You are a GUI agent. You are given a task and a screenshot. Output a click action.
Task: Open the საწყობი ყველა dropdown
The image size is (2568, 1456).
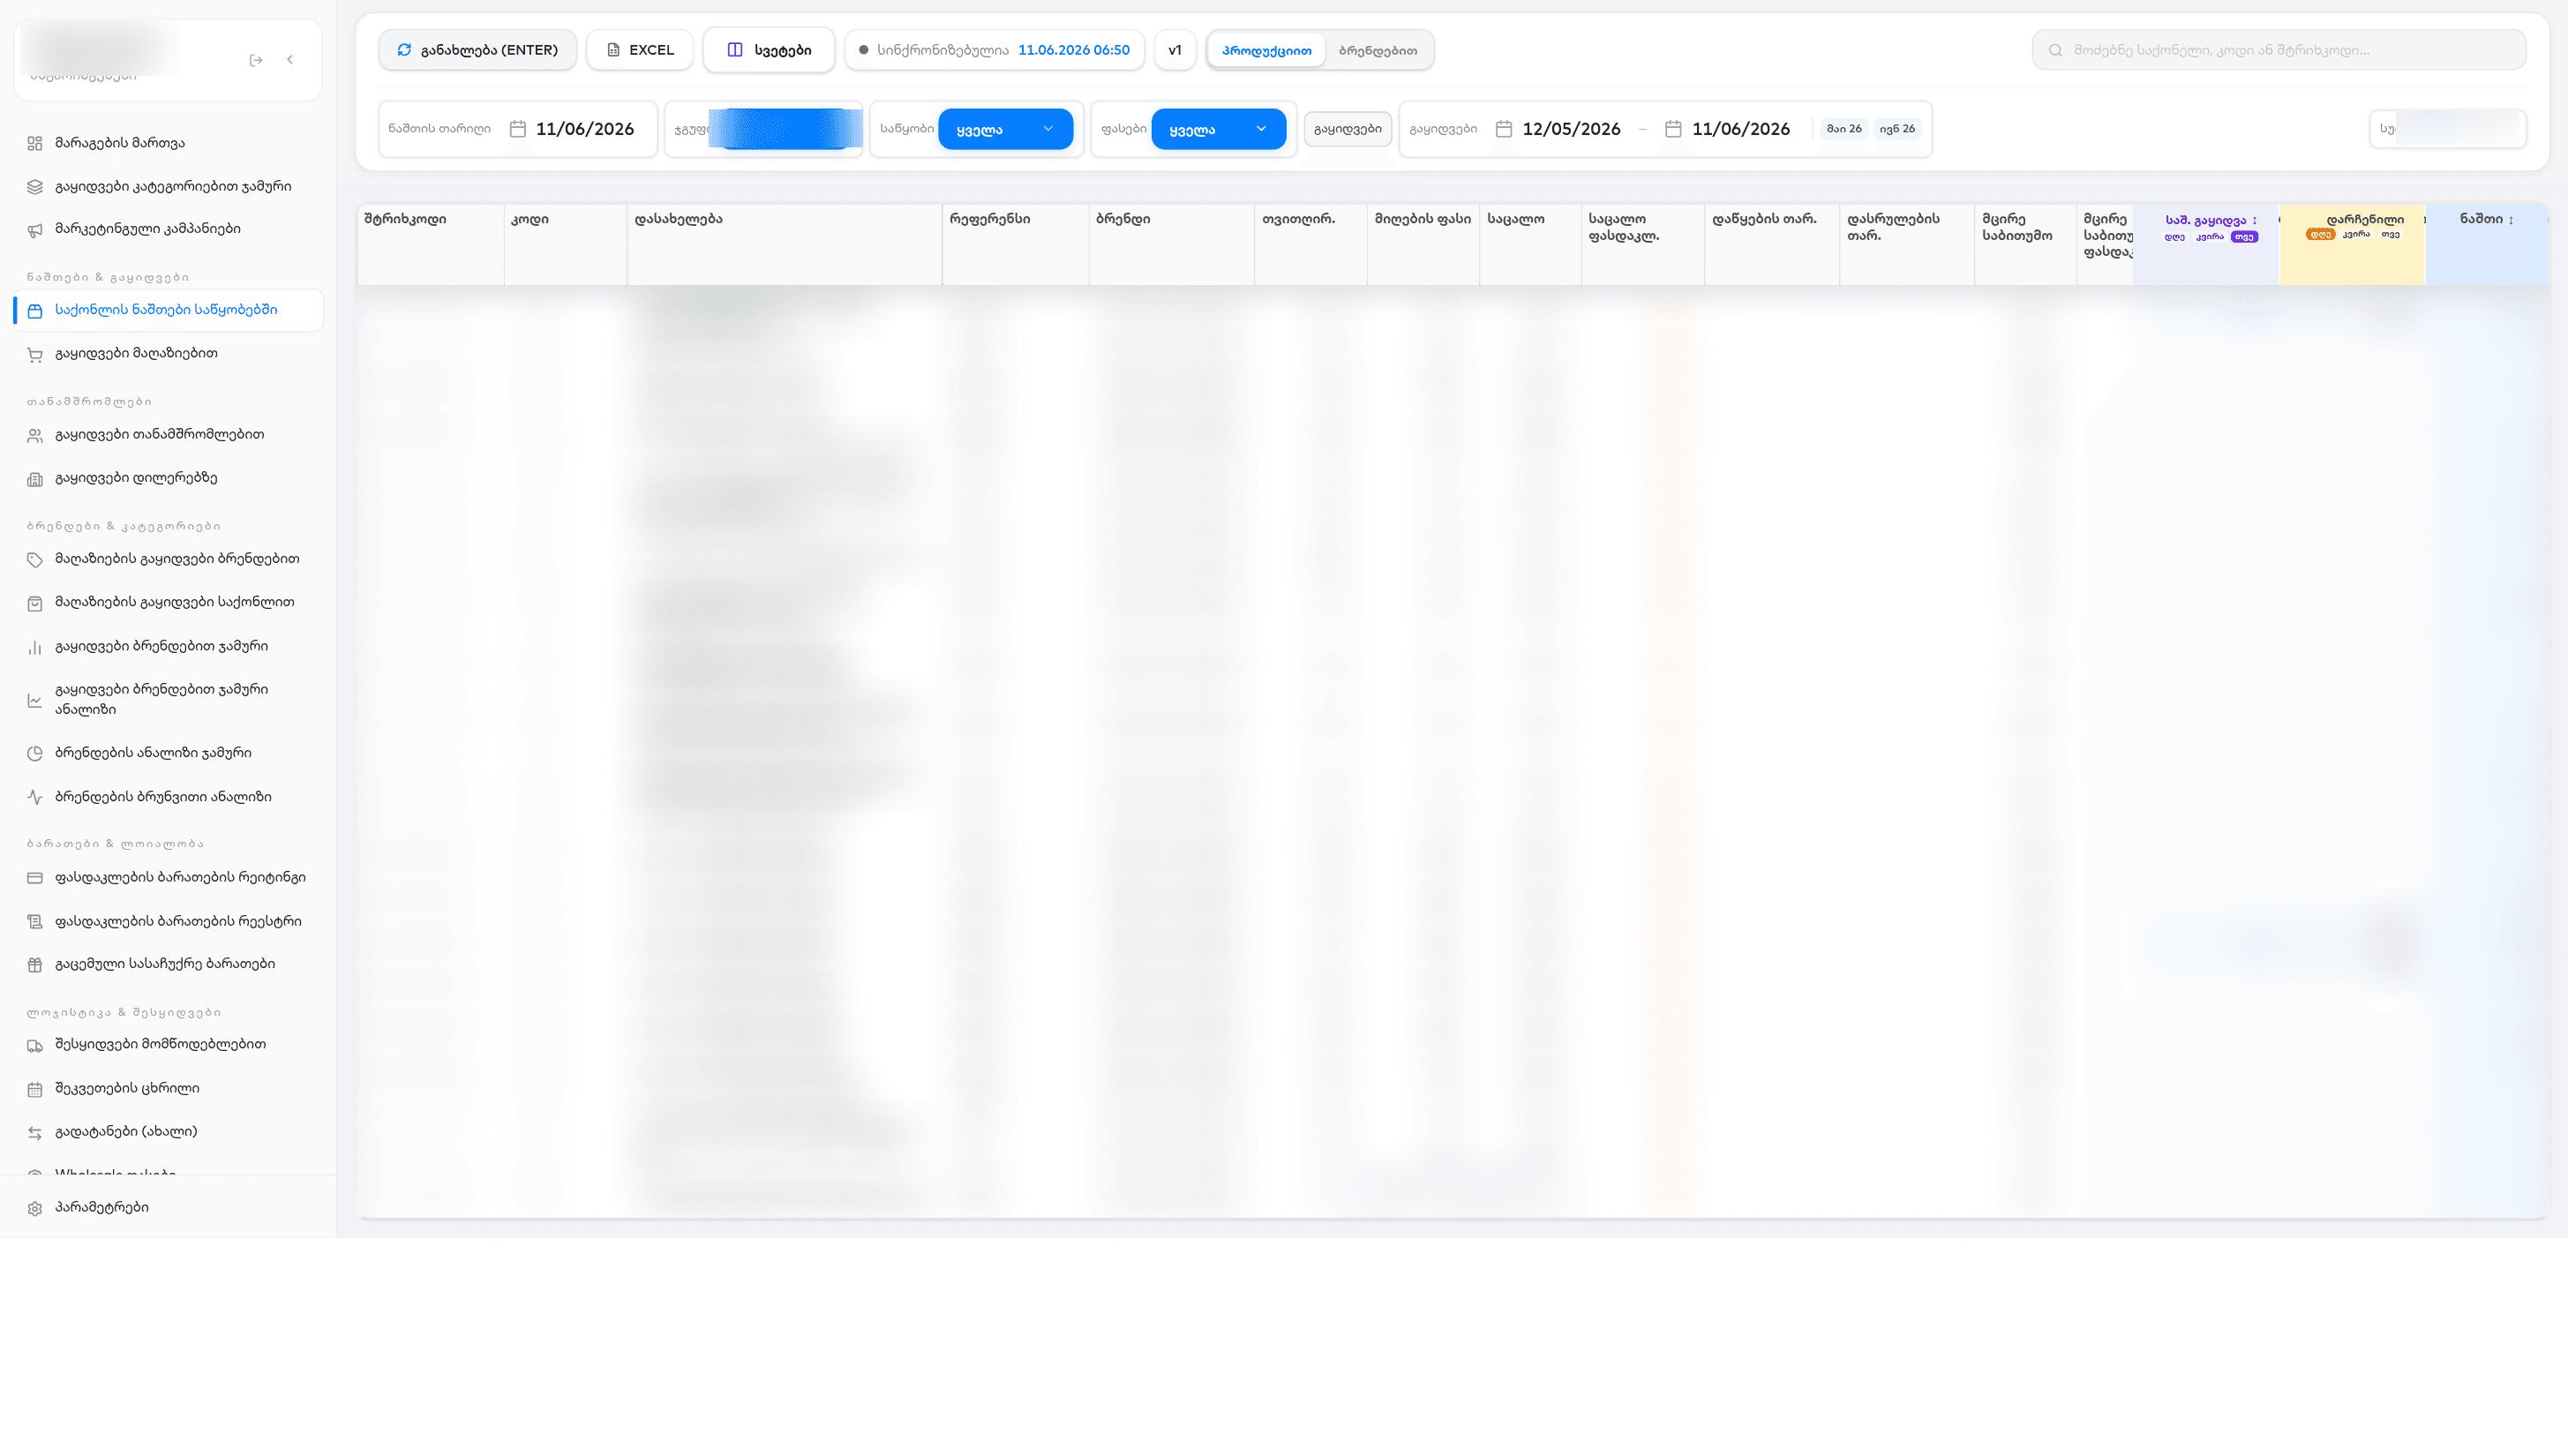click(1005, 129)
